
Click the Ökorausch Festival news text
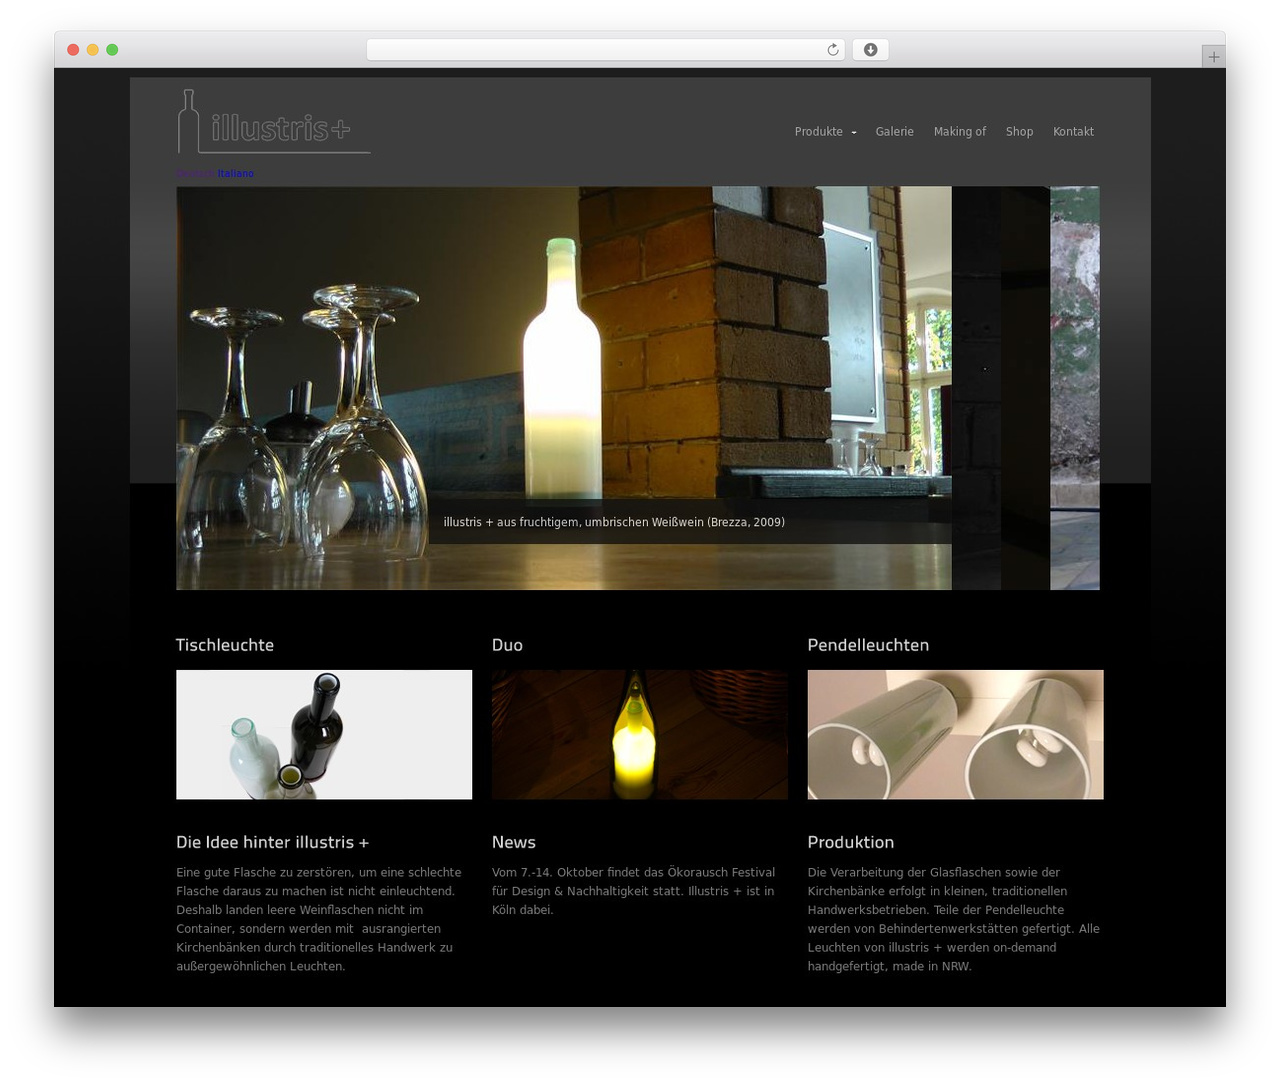pos(633,891)
